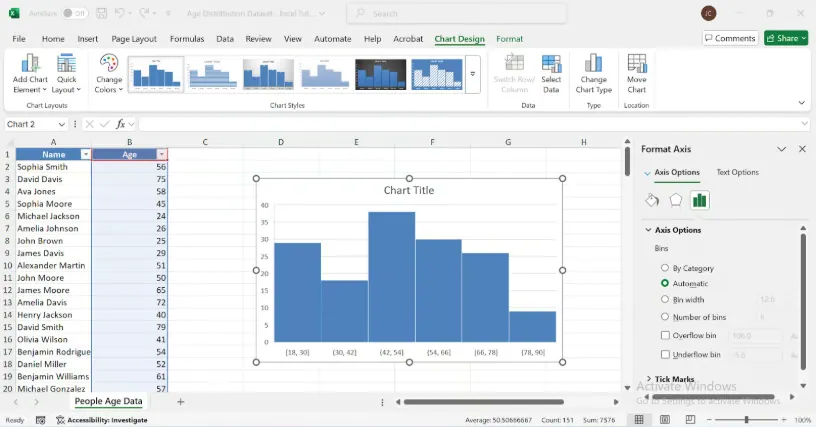Image resolution: width=816 pixels, height=427 pixels.
Task: Open the Page Layout ribbon tab
Action: pos(134,38)
